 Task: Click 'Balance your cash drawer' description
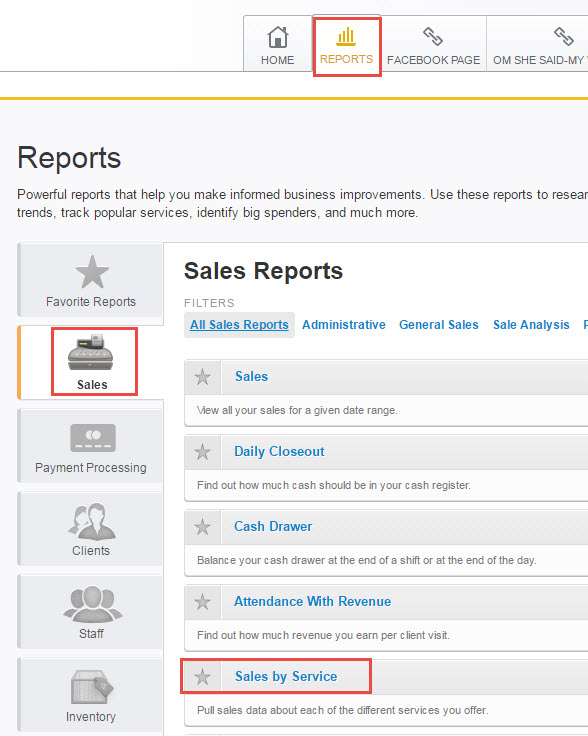click(x=367, y=560)
